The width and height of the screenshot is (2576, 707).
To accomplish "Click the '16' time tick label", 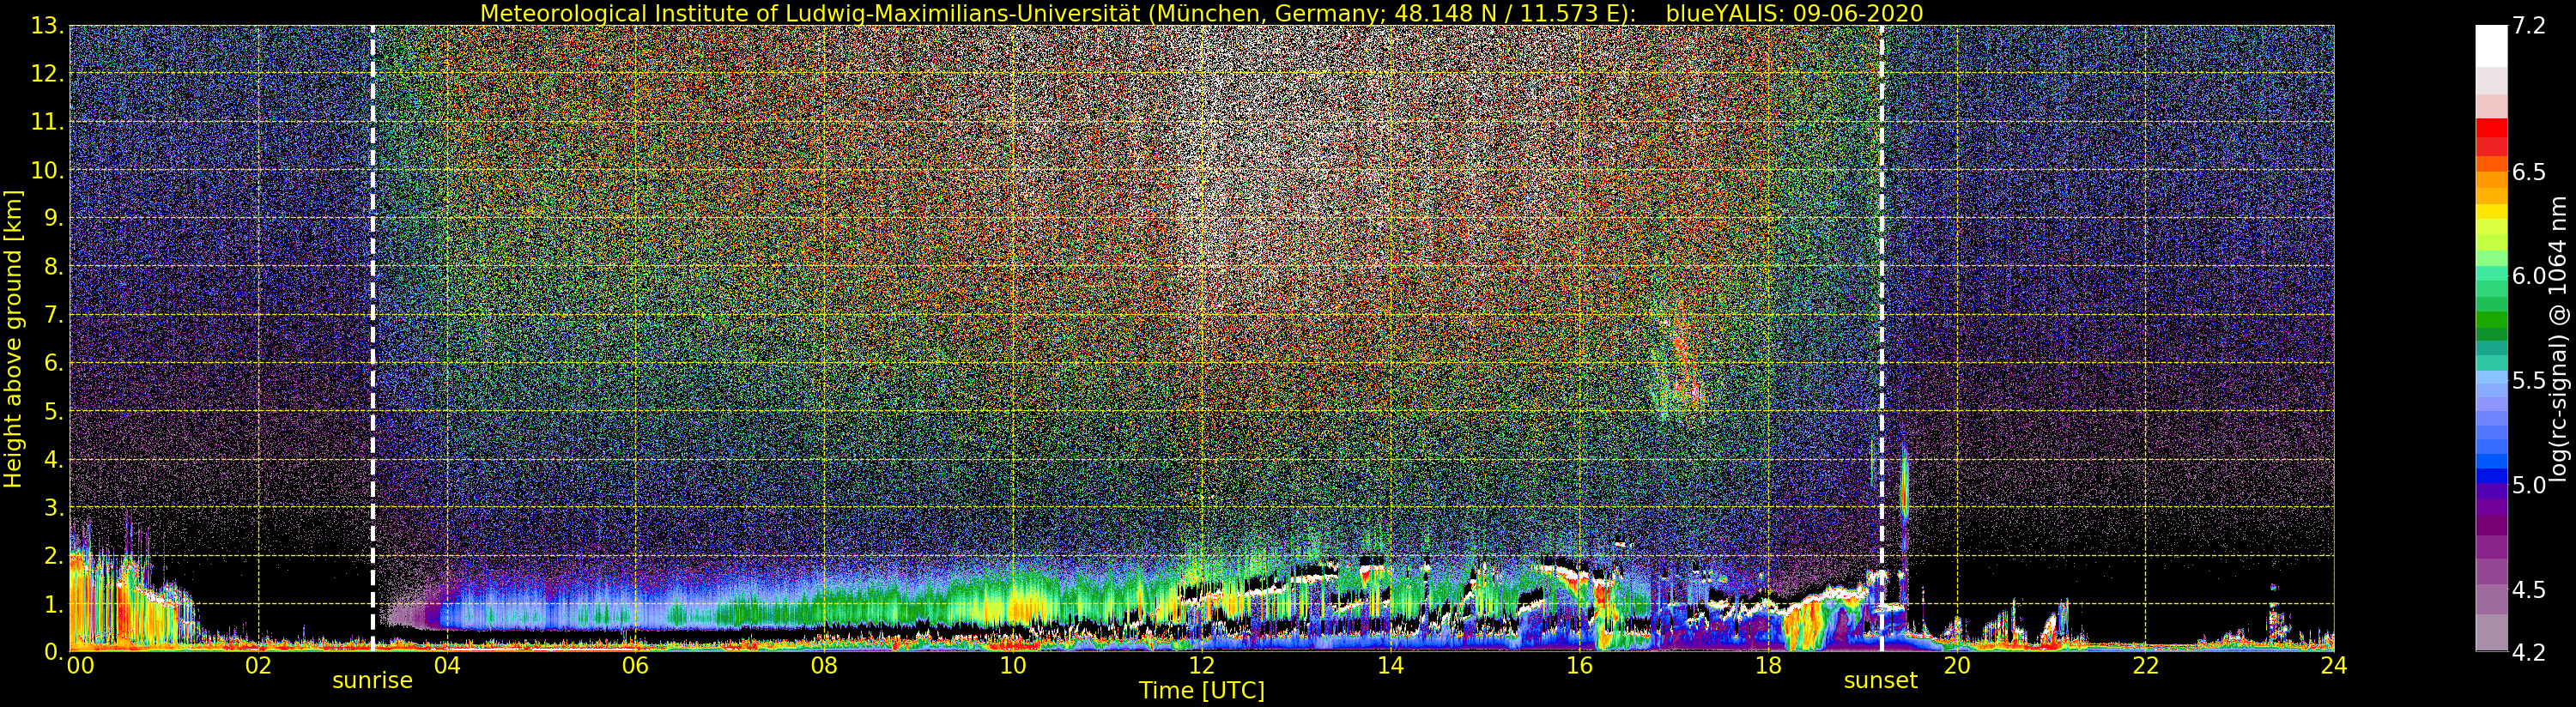I will coord(1579,665).
